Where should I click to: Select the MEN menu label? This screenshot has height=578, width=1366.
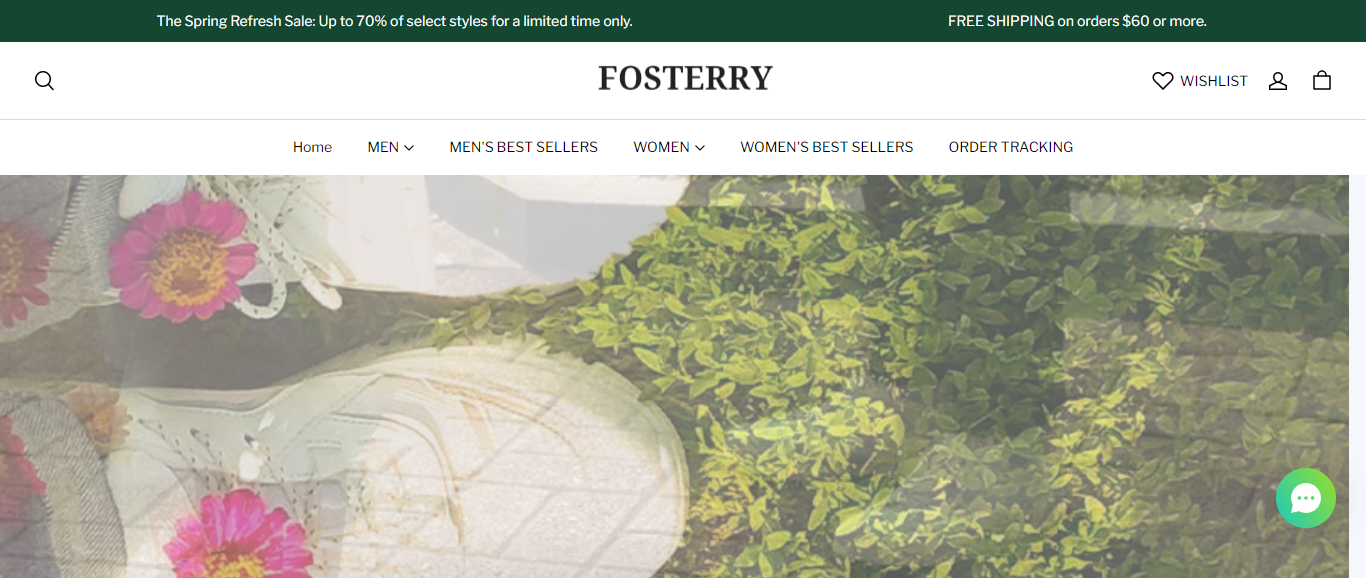pyautogui.click(x=383, y=147)
